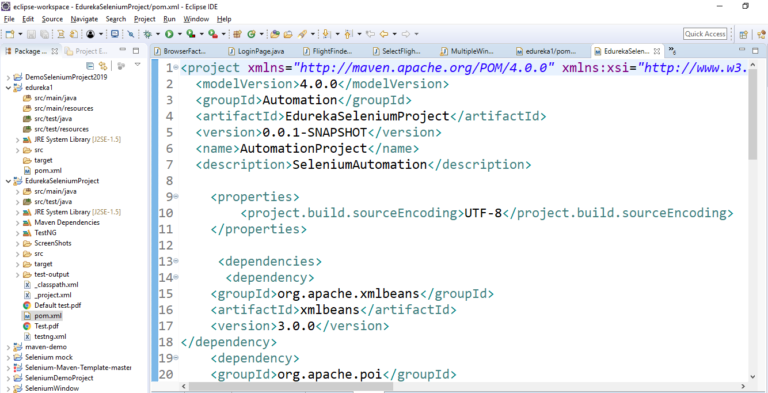Image resolution: width=768 pixels, height=393 pixels.
Task: Expand the TestNG library node
Action: (17, 233)
